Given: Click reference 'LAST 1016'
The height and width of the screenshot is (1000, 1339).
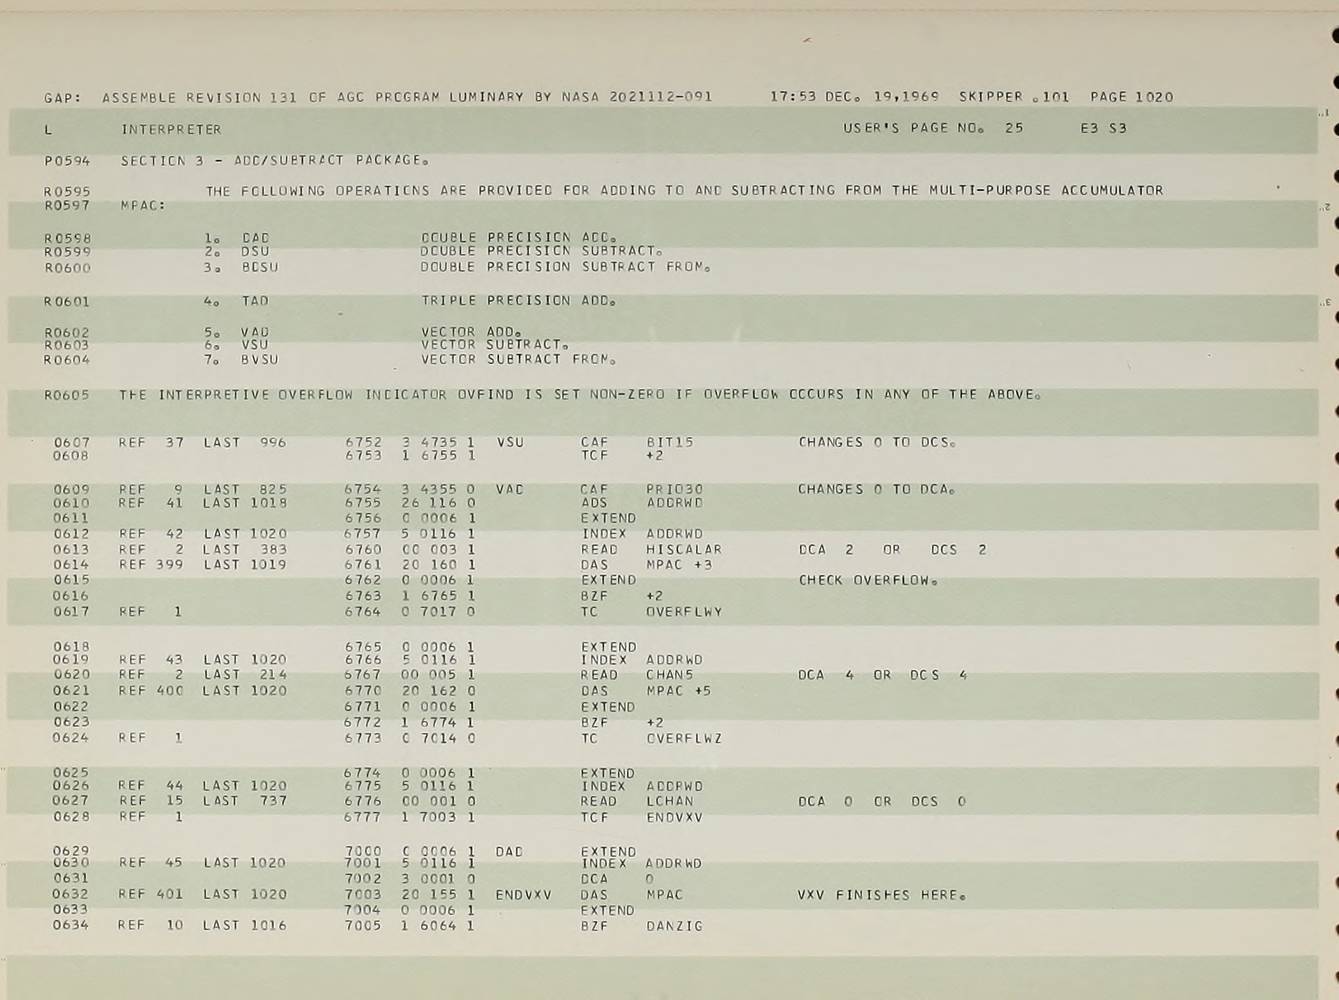Looking at the screenshot, I should pos(245,925).
